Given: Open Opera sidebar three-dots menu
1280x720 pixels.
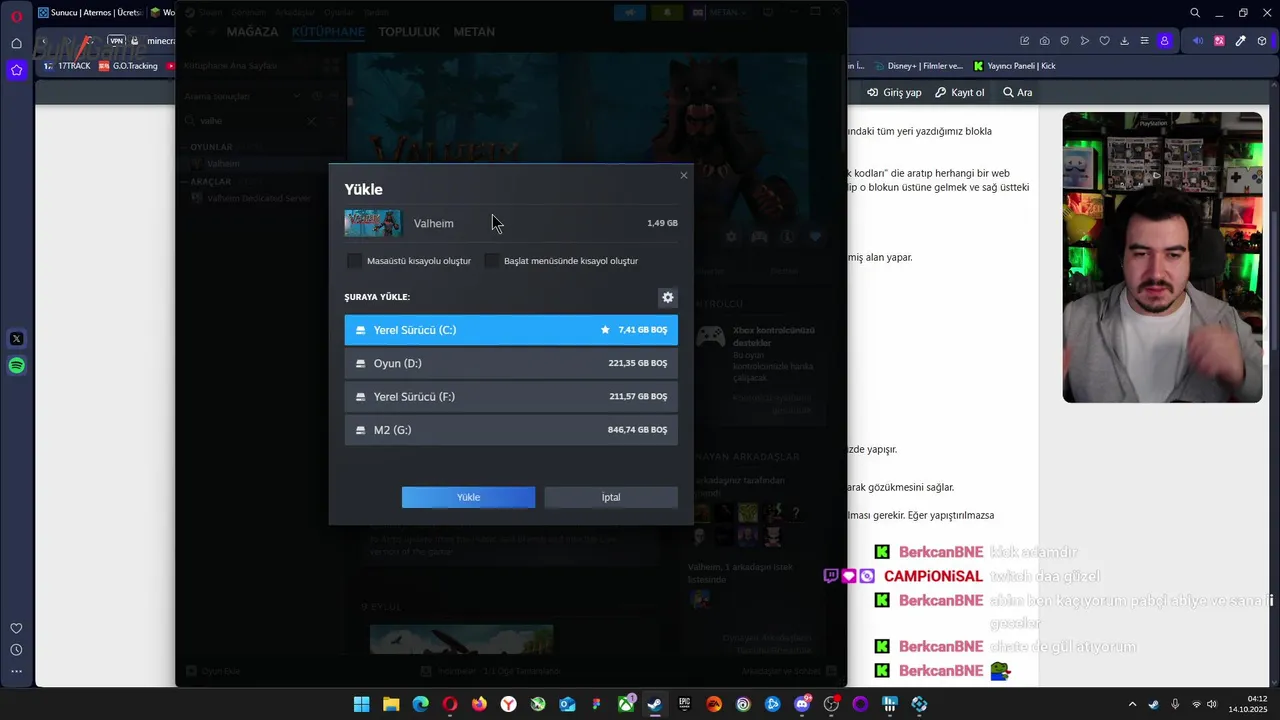Looking at the screenshot, I should (x=16, y=672).
